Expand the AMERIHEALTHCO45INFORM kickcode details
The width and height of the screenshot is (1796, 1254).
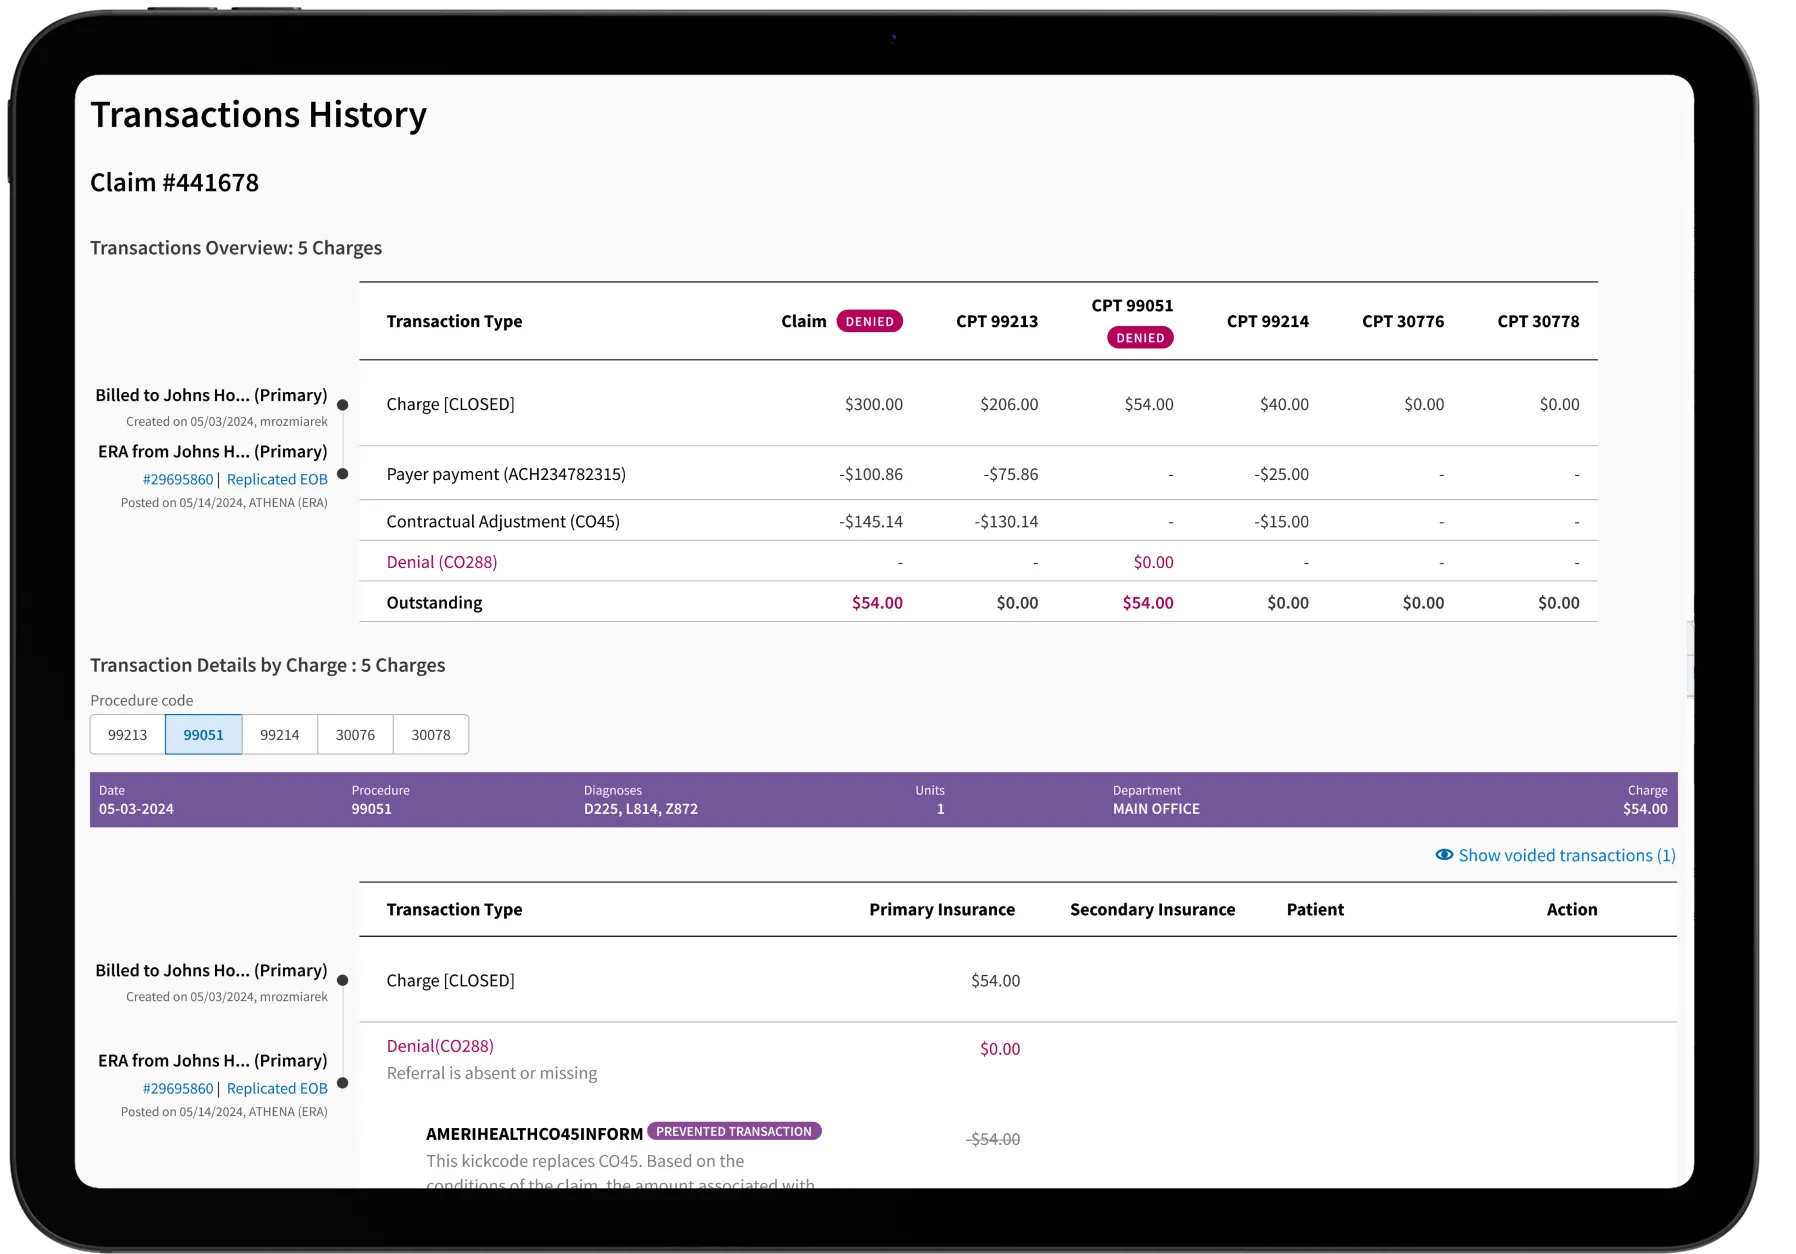[533, 1133]
